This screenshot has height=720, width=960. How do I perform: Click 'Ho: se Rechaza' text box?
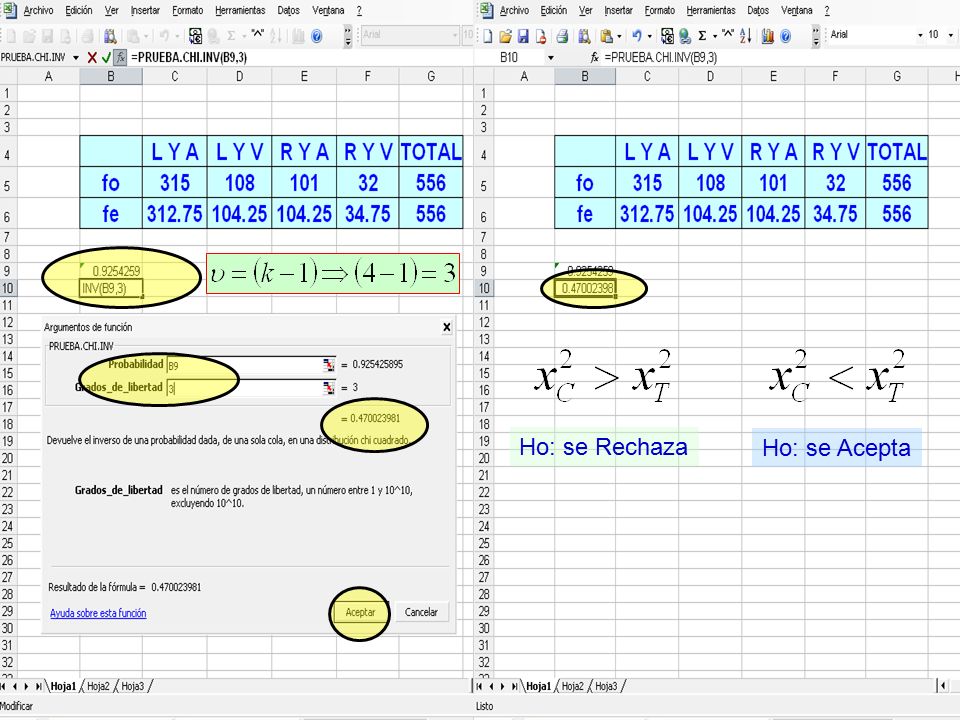(x=604, y=447)
